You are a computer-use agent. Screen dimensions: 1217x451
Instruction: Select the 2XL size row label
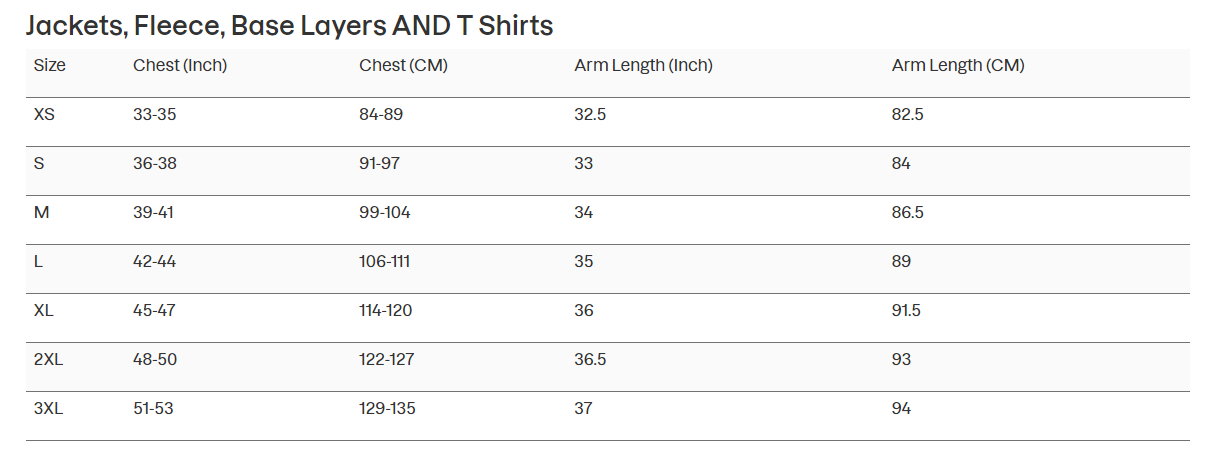(48, 360)
